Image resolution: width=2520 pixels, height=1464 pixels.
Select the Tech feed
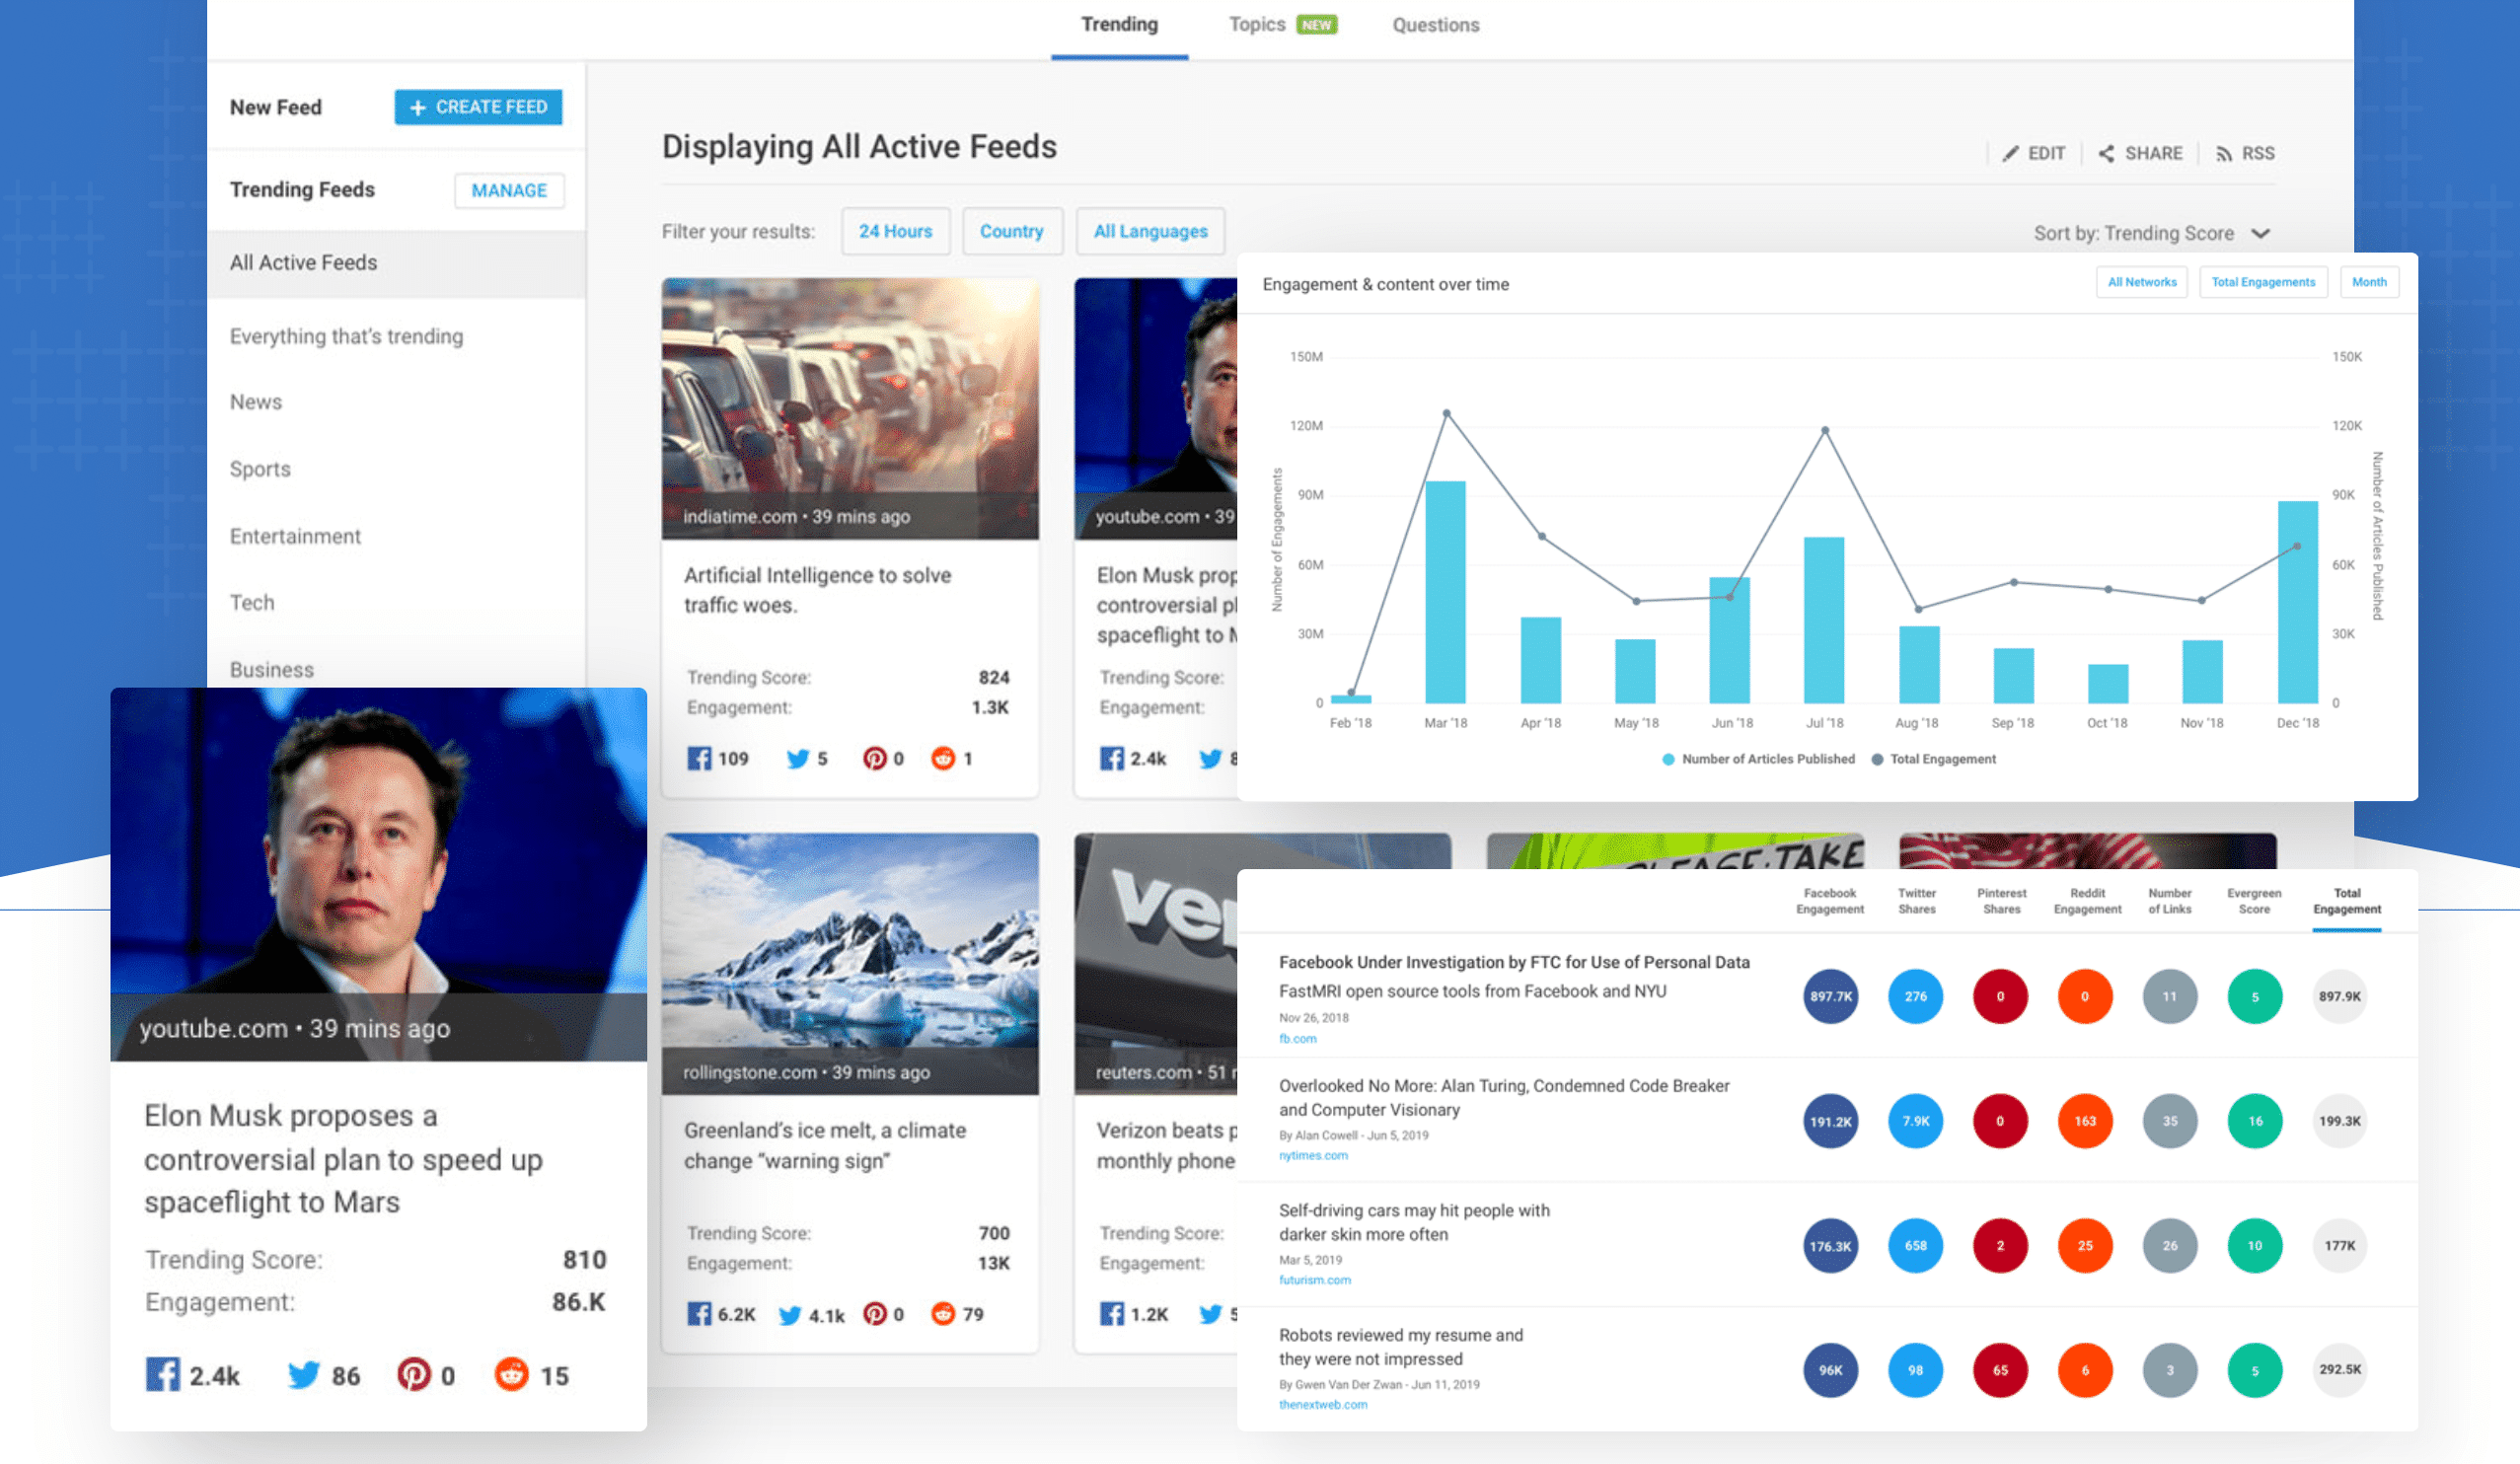coord(252,603)
